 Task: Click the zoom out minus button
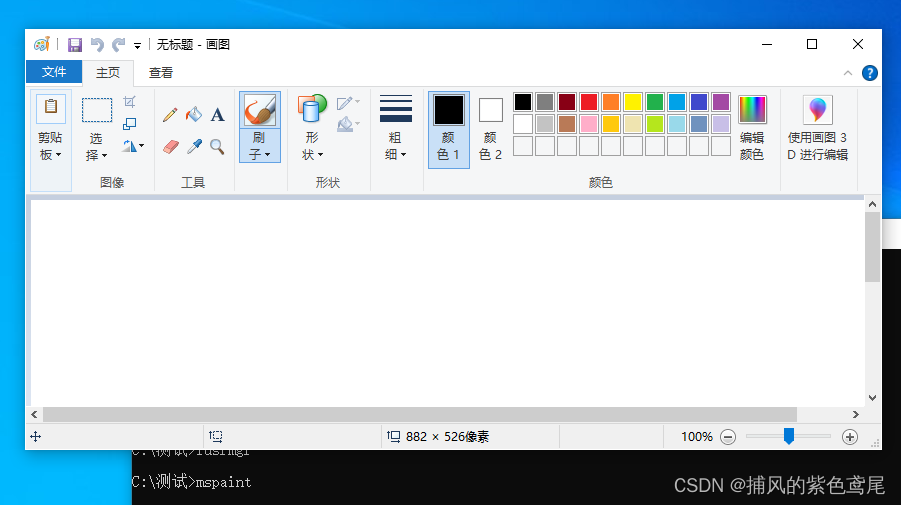point(728,437)
